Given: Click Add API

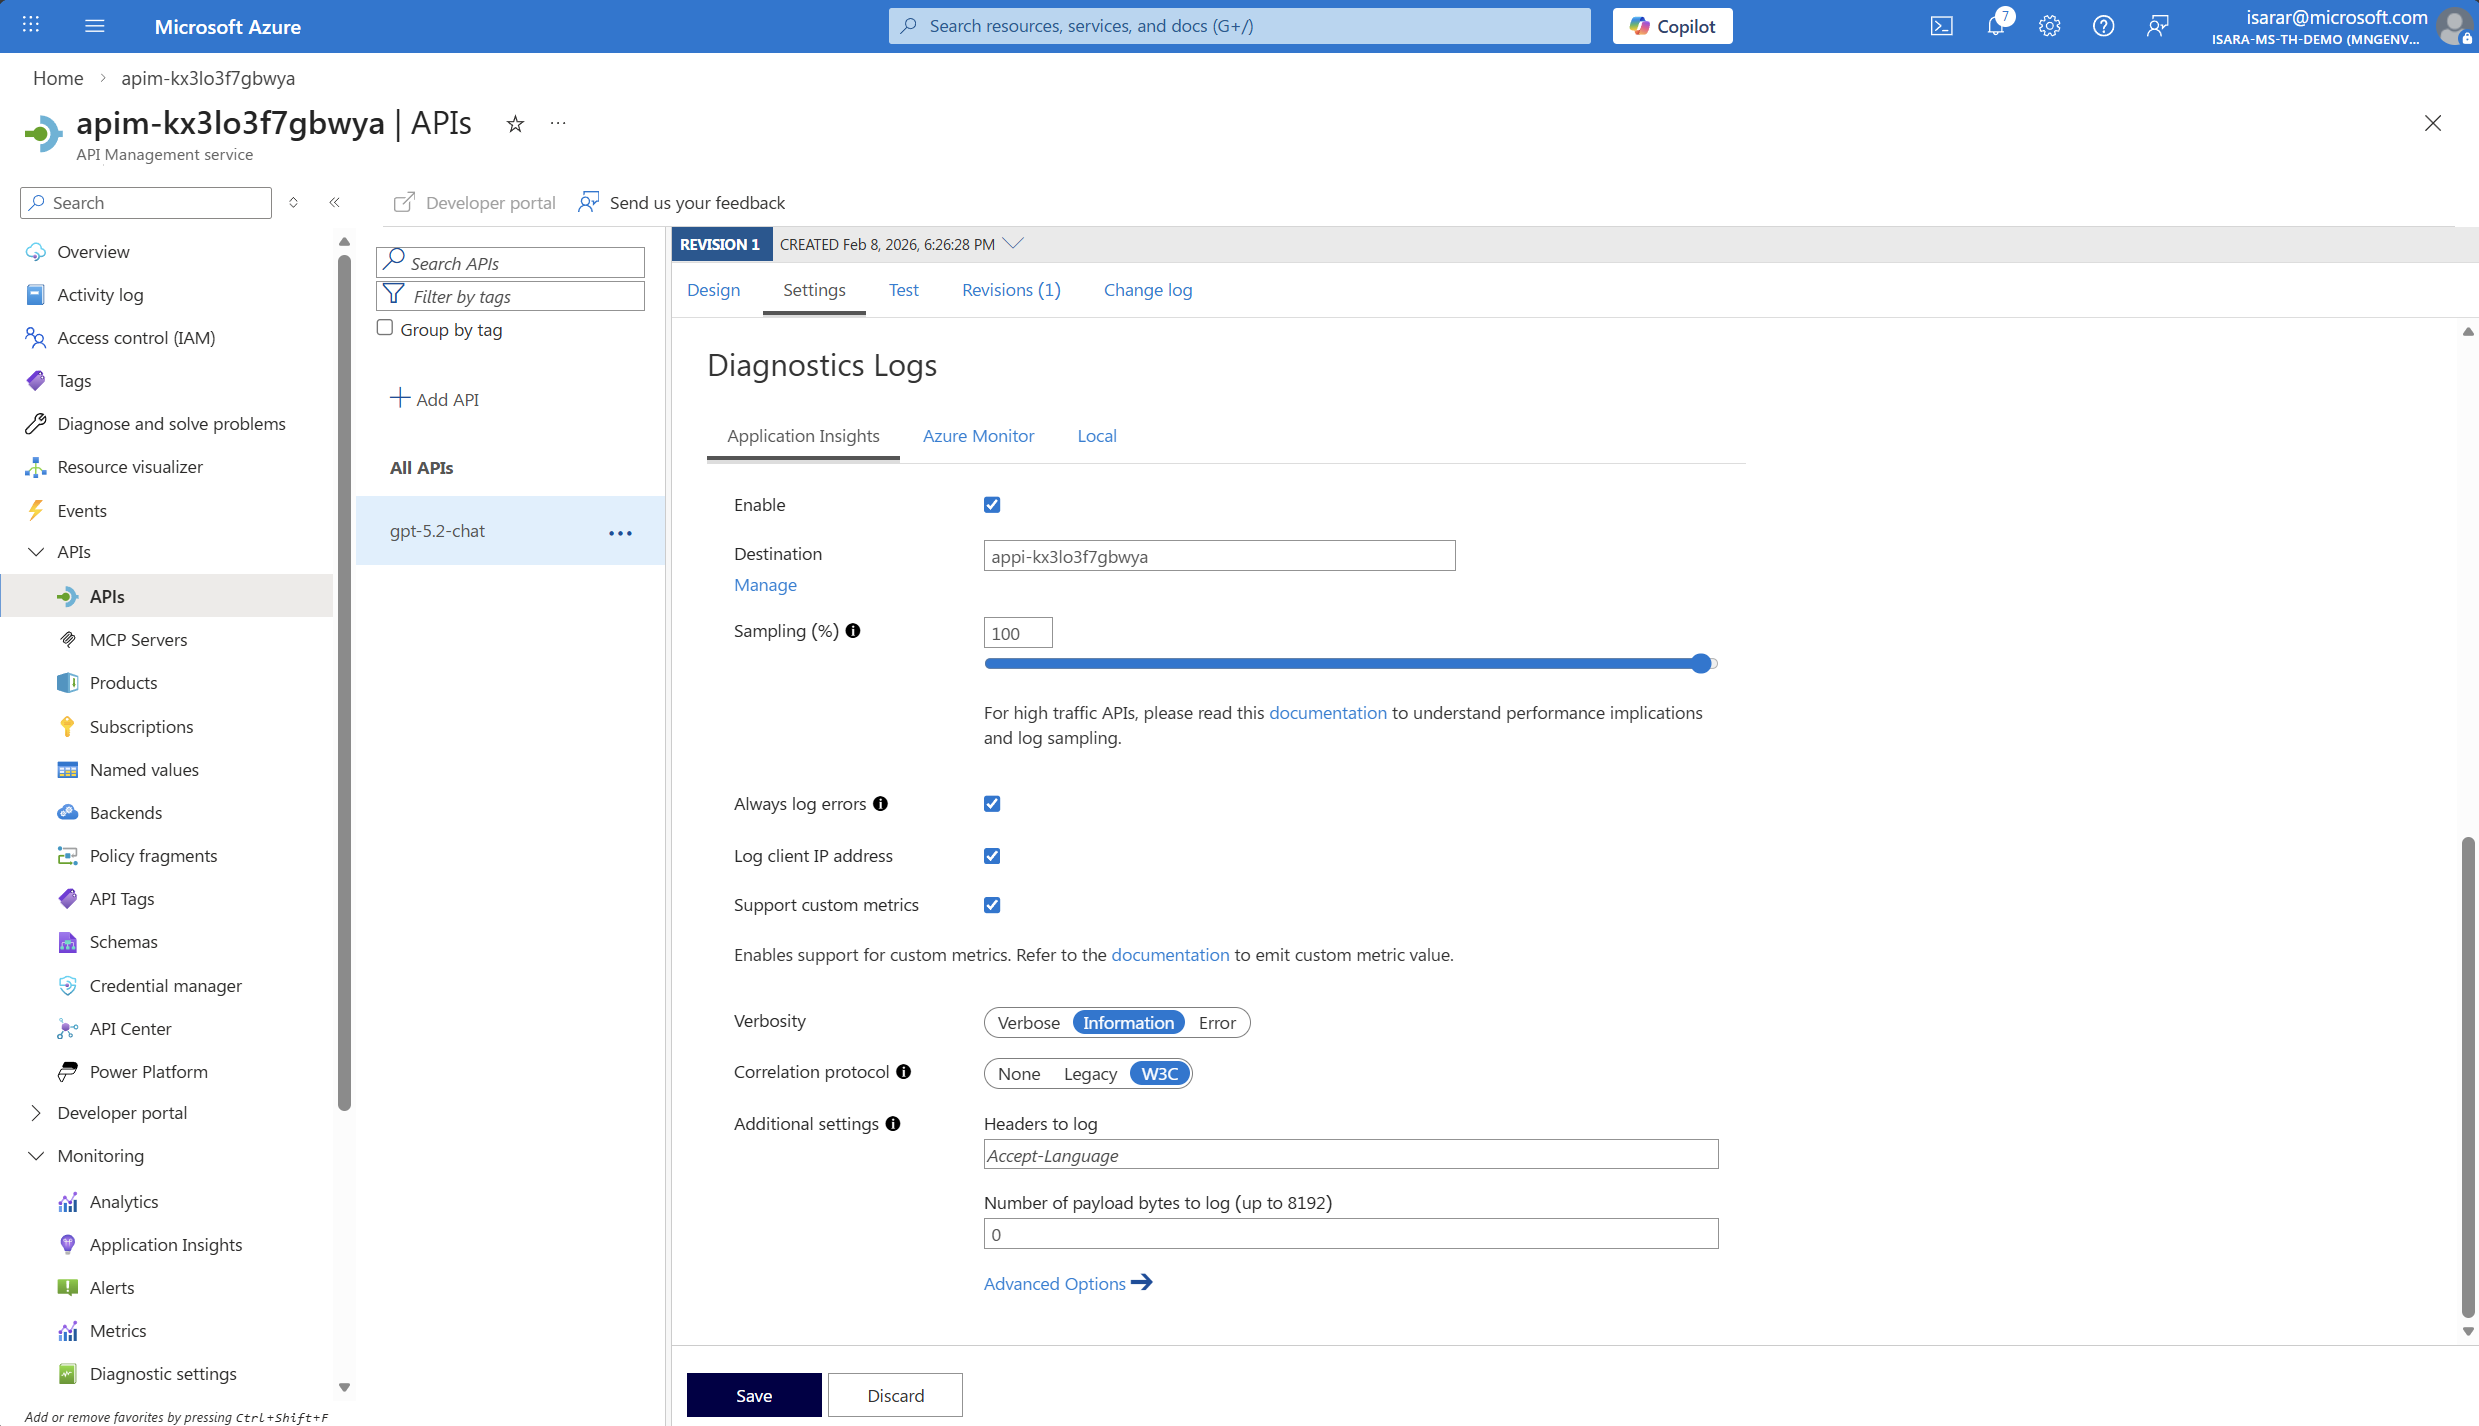Looking at the screenshot, I should [x=434, y=399].
